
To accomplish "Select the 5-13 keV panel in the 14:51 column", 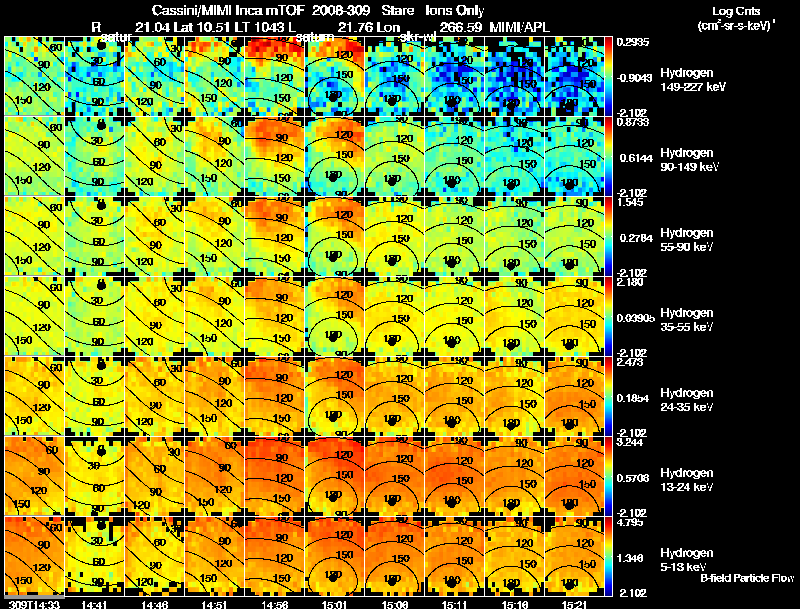I will pyautogui.click(x=214, y=556).
